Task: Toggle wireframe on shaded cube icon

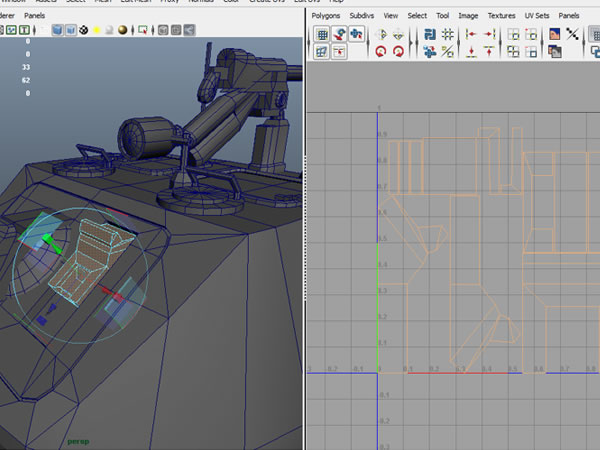Action: 71,30
